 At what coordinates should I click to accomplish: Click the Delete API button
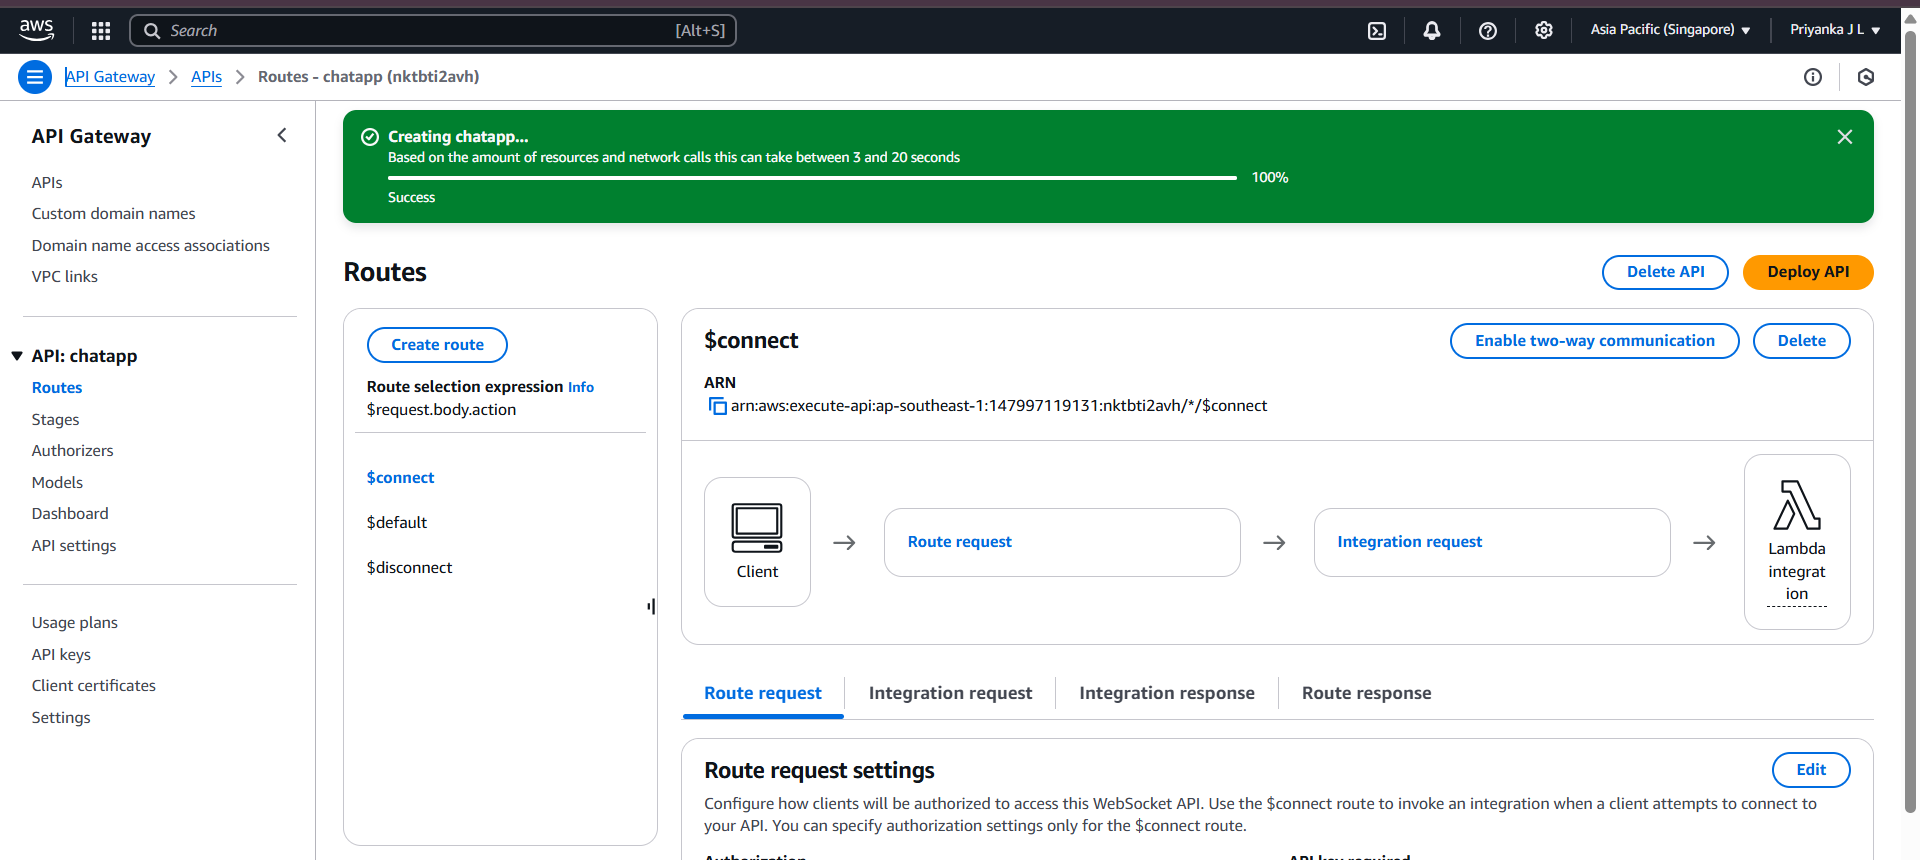(x=1665, y=272)
